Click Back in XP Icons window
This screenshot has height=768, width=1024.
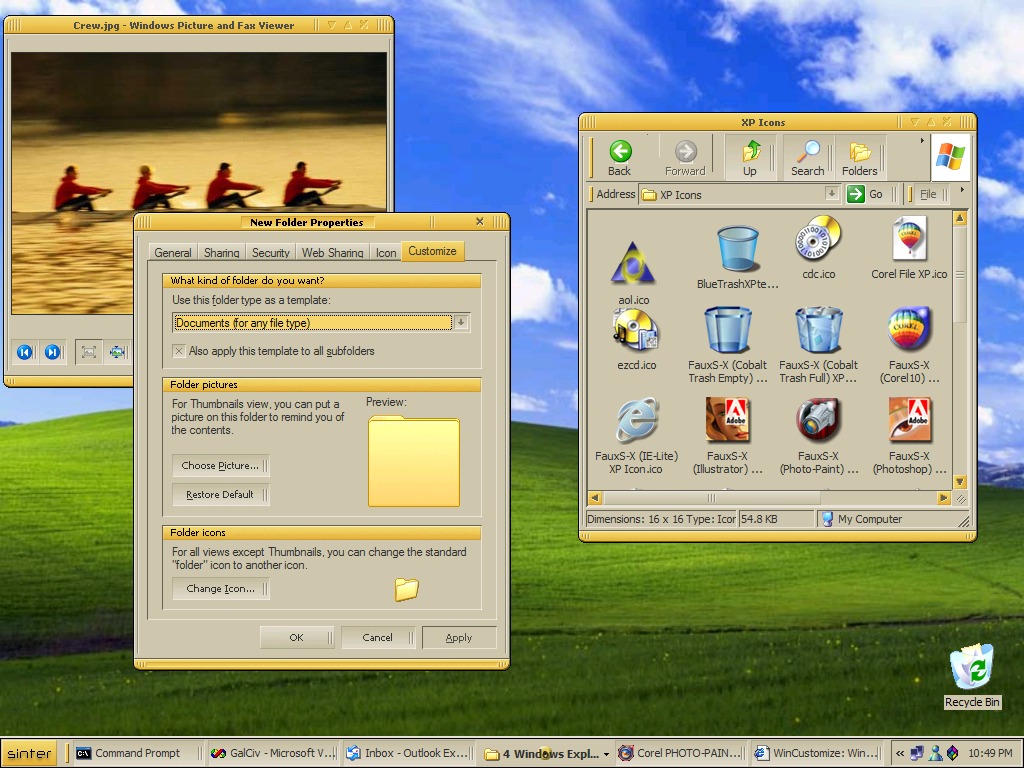pos(620,158)
